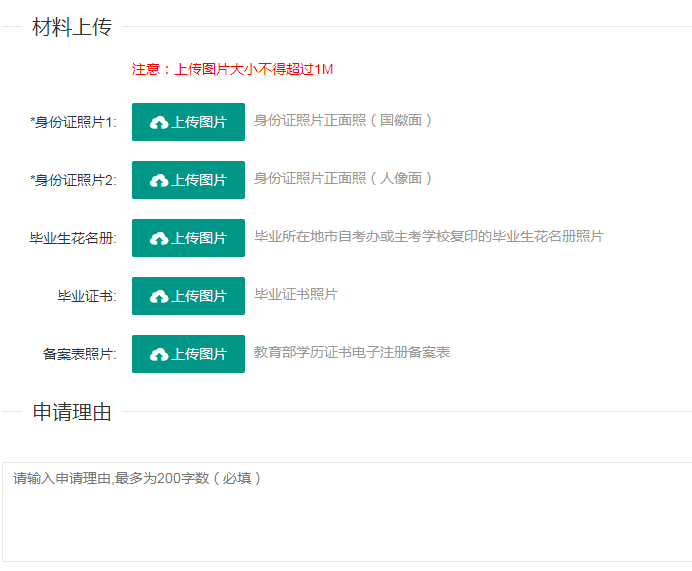
Task: Click the 毕业生花名册照片 description hint
Action: [429, 236]
